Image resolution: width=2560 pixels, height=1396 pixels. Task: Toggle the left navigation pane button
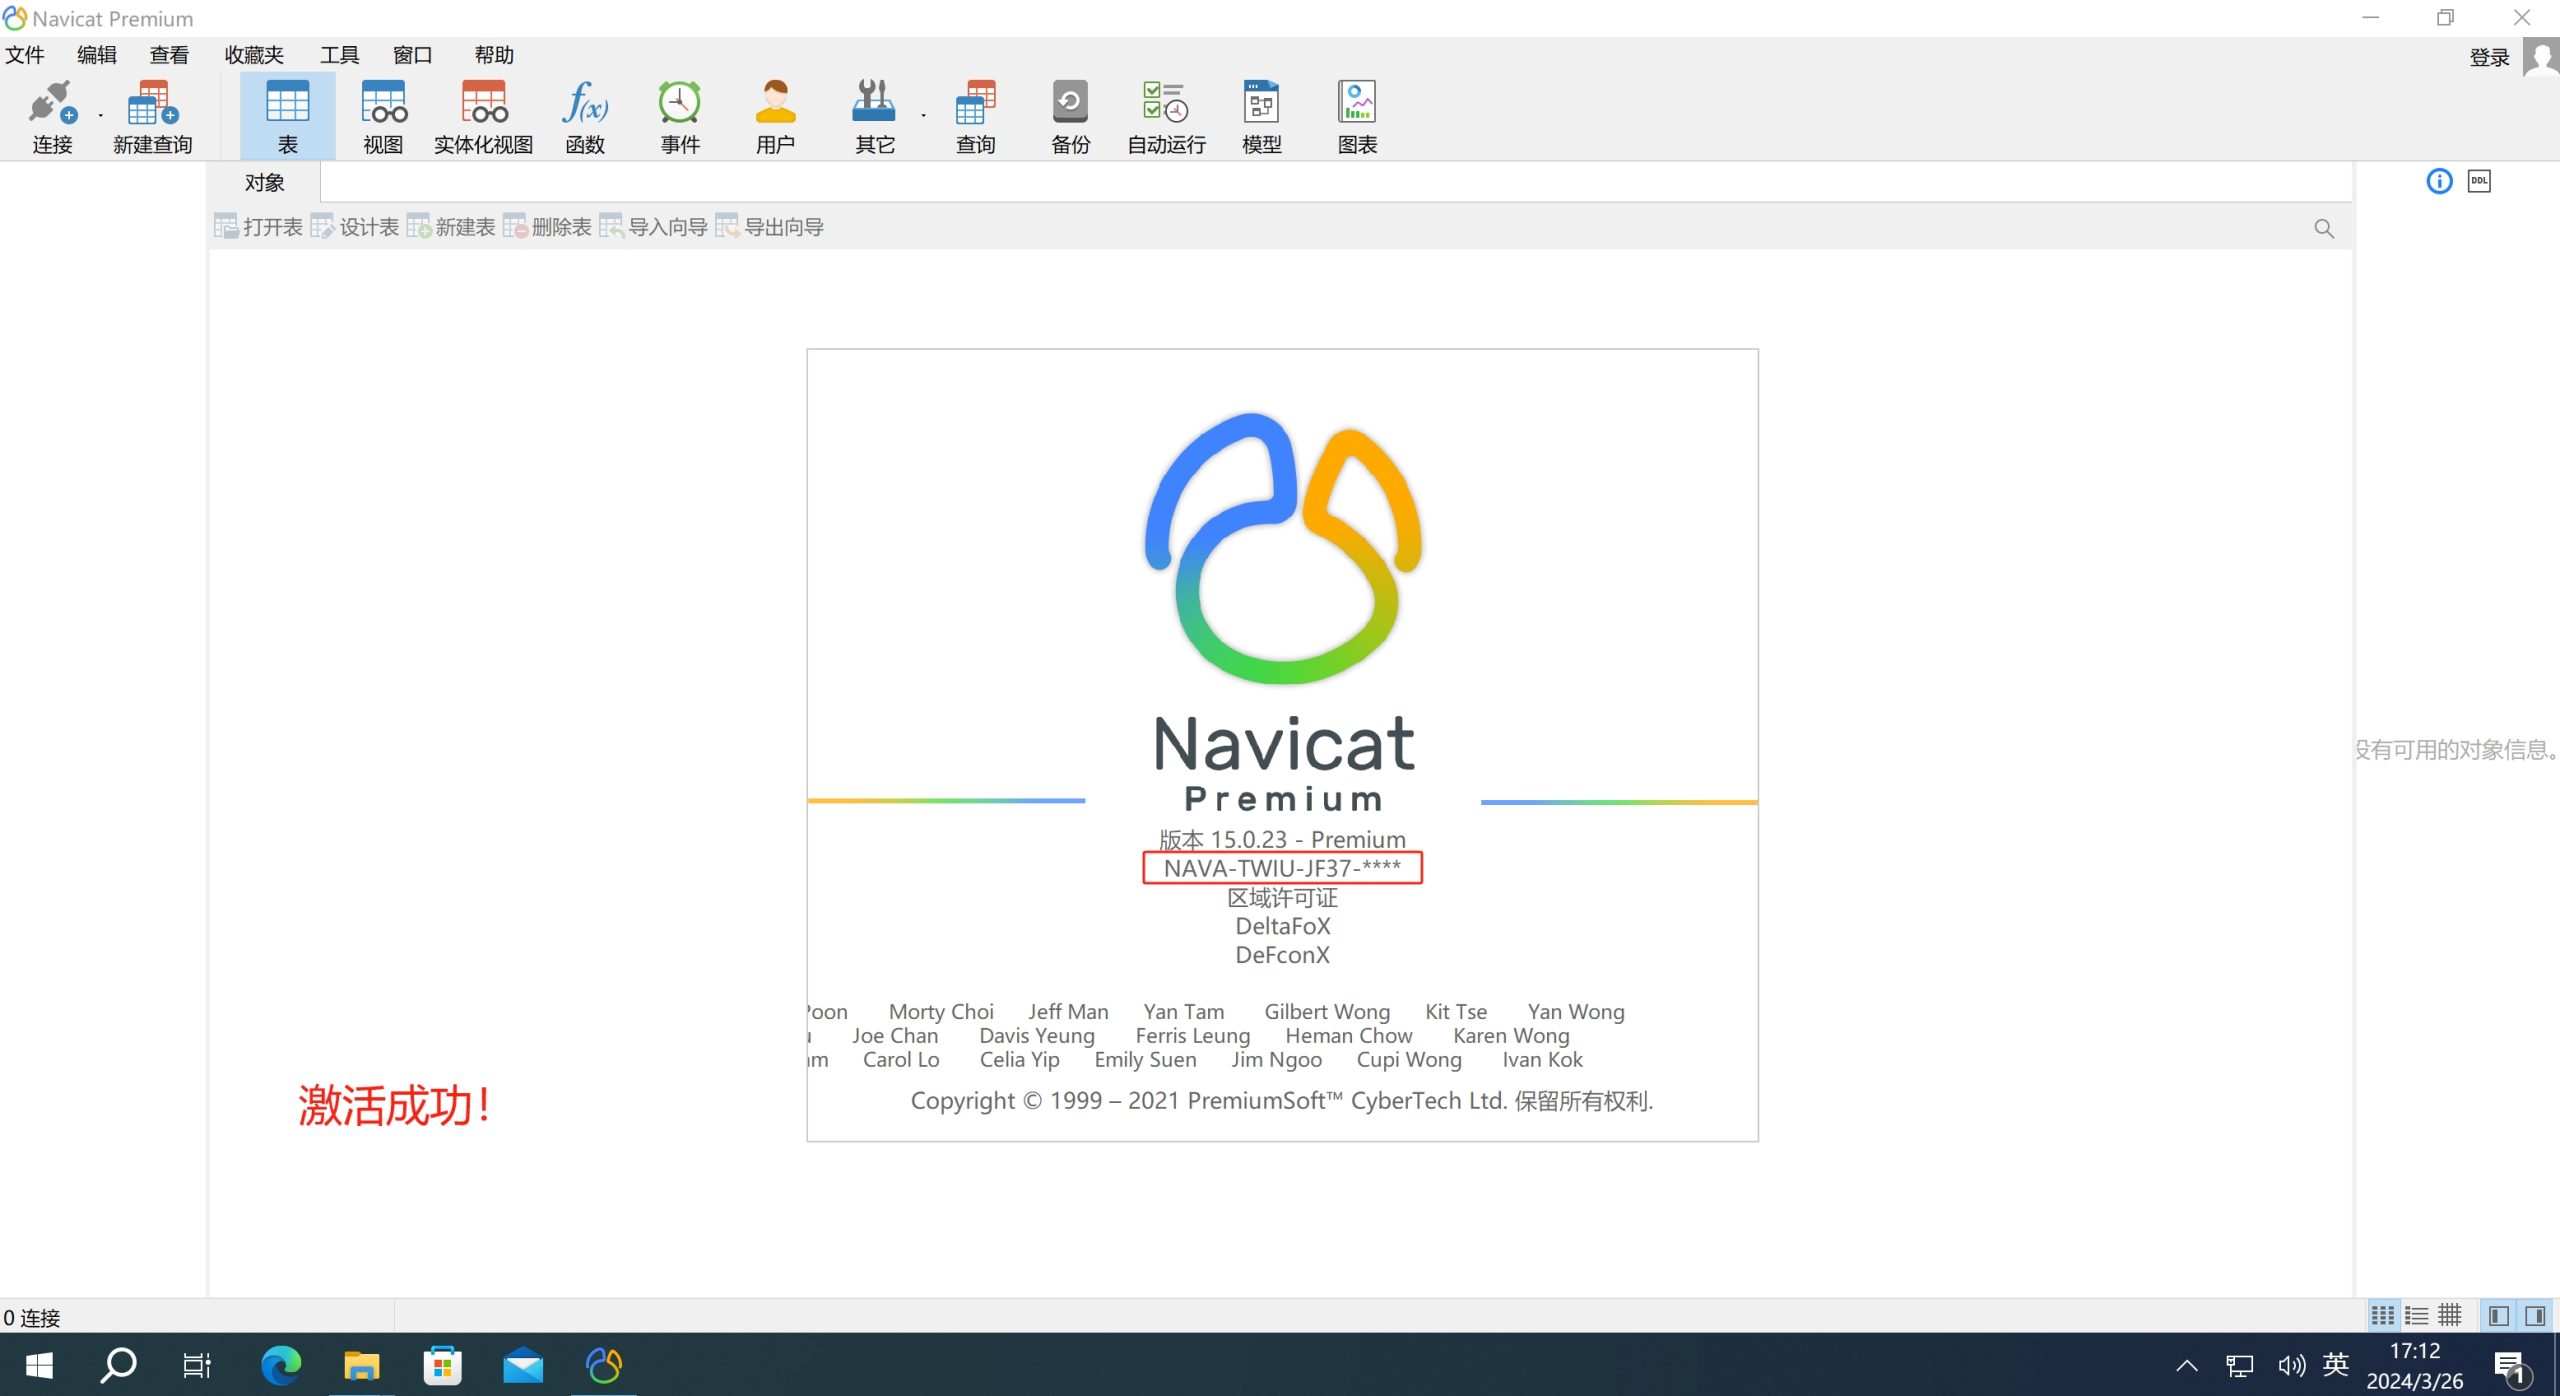pyautogui.click(x=2499, y=1316)
